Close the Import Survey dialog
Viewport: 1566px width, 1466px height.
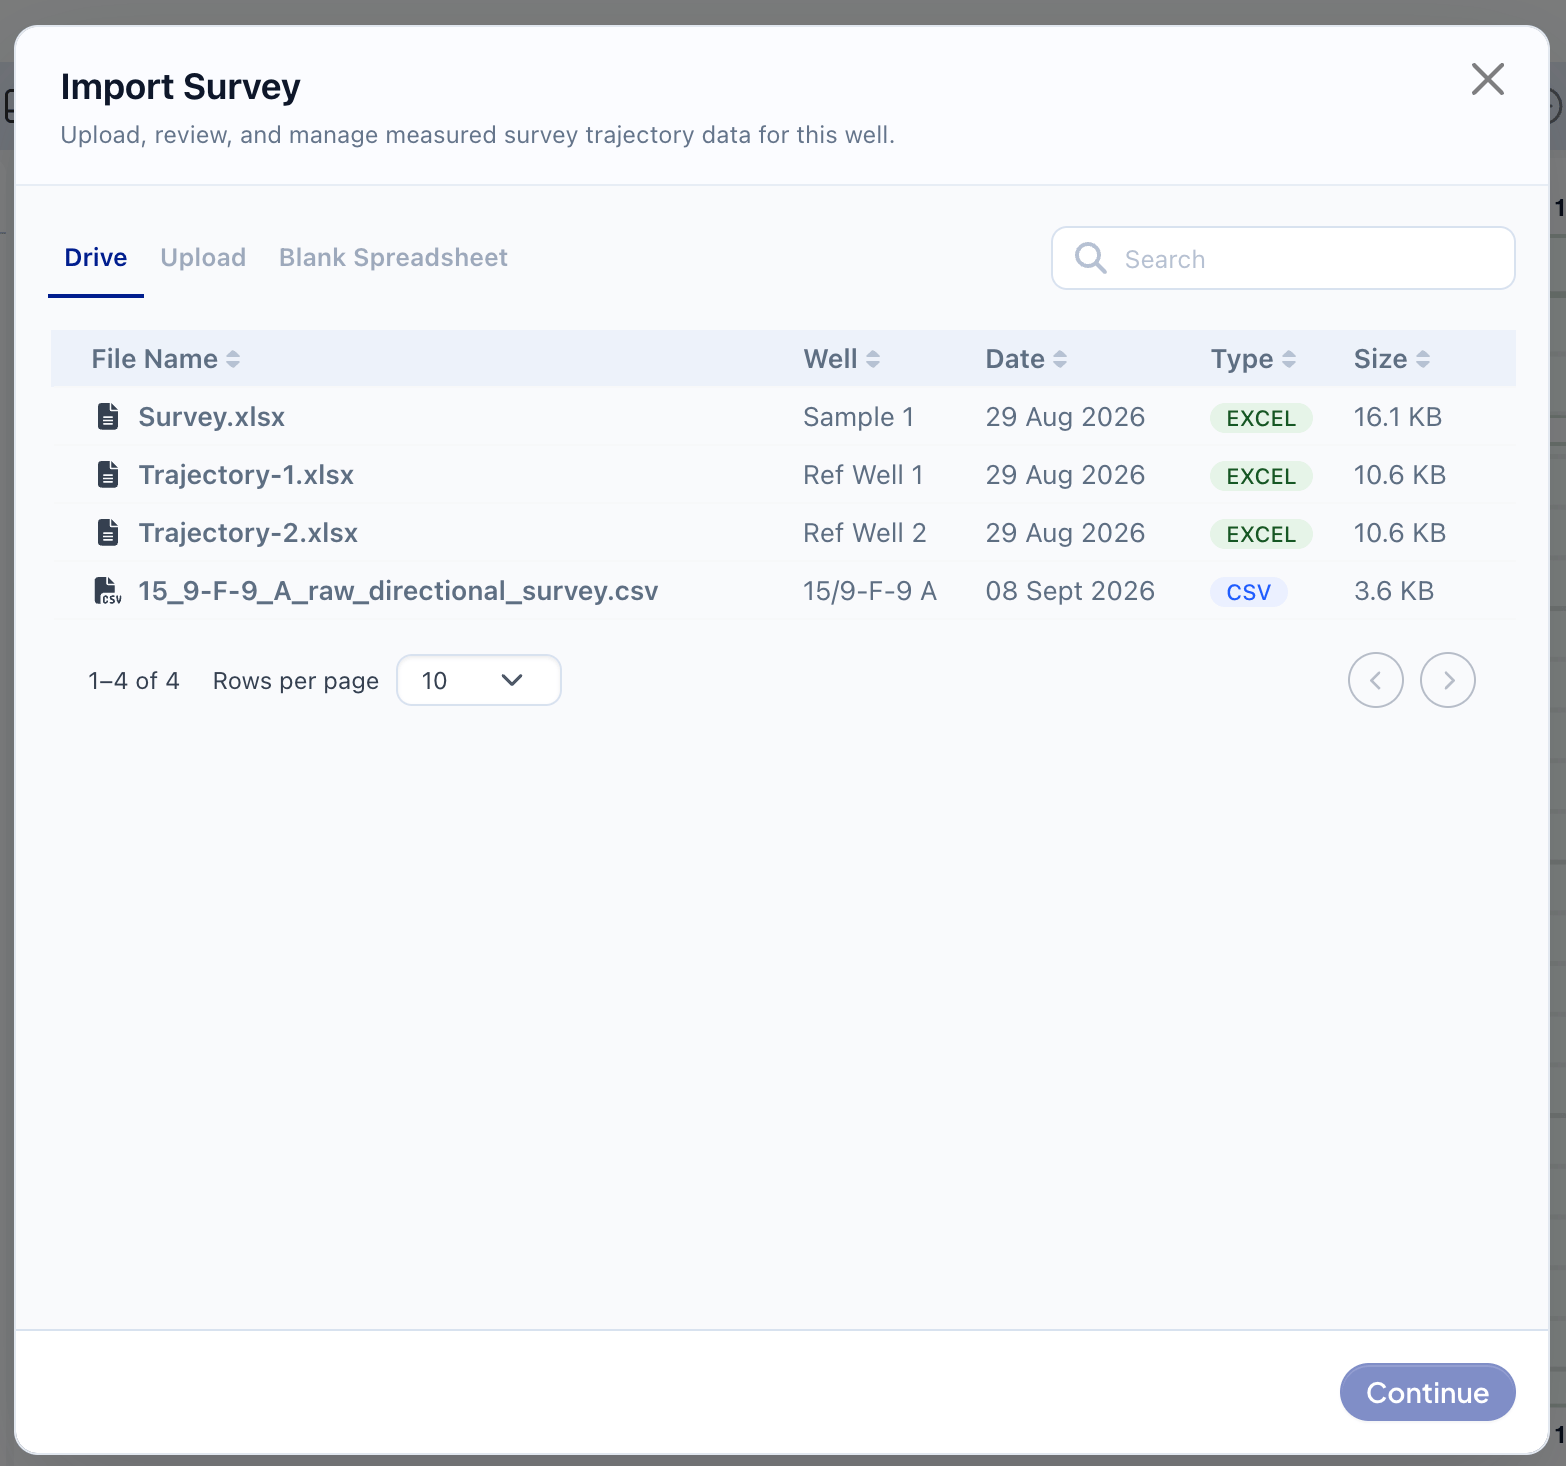pyautogui.click(x=1488, y=79)
